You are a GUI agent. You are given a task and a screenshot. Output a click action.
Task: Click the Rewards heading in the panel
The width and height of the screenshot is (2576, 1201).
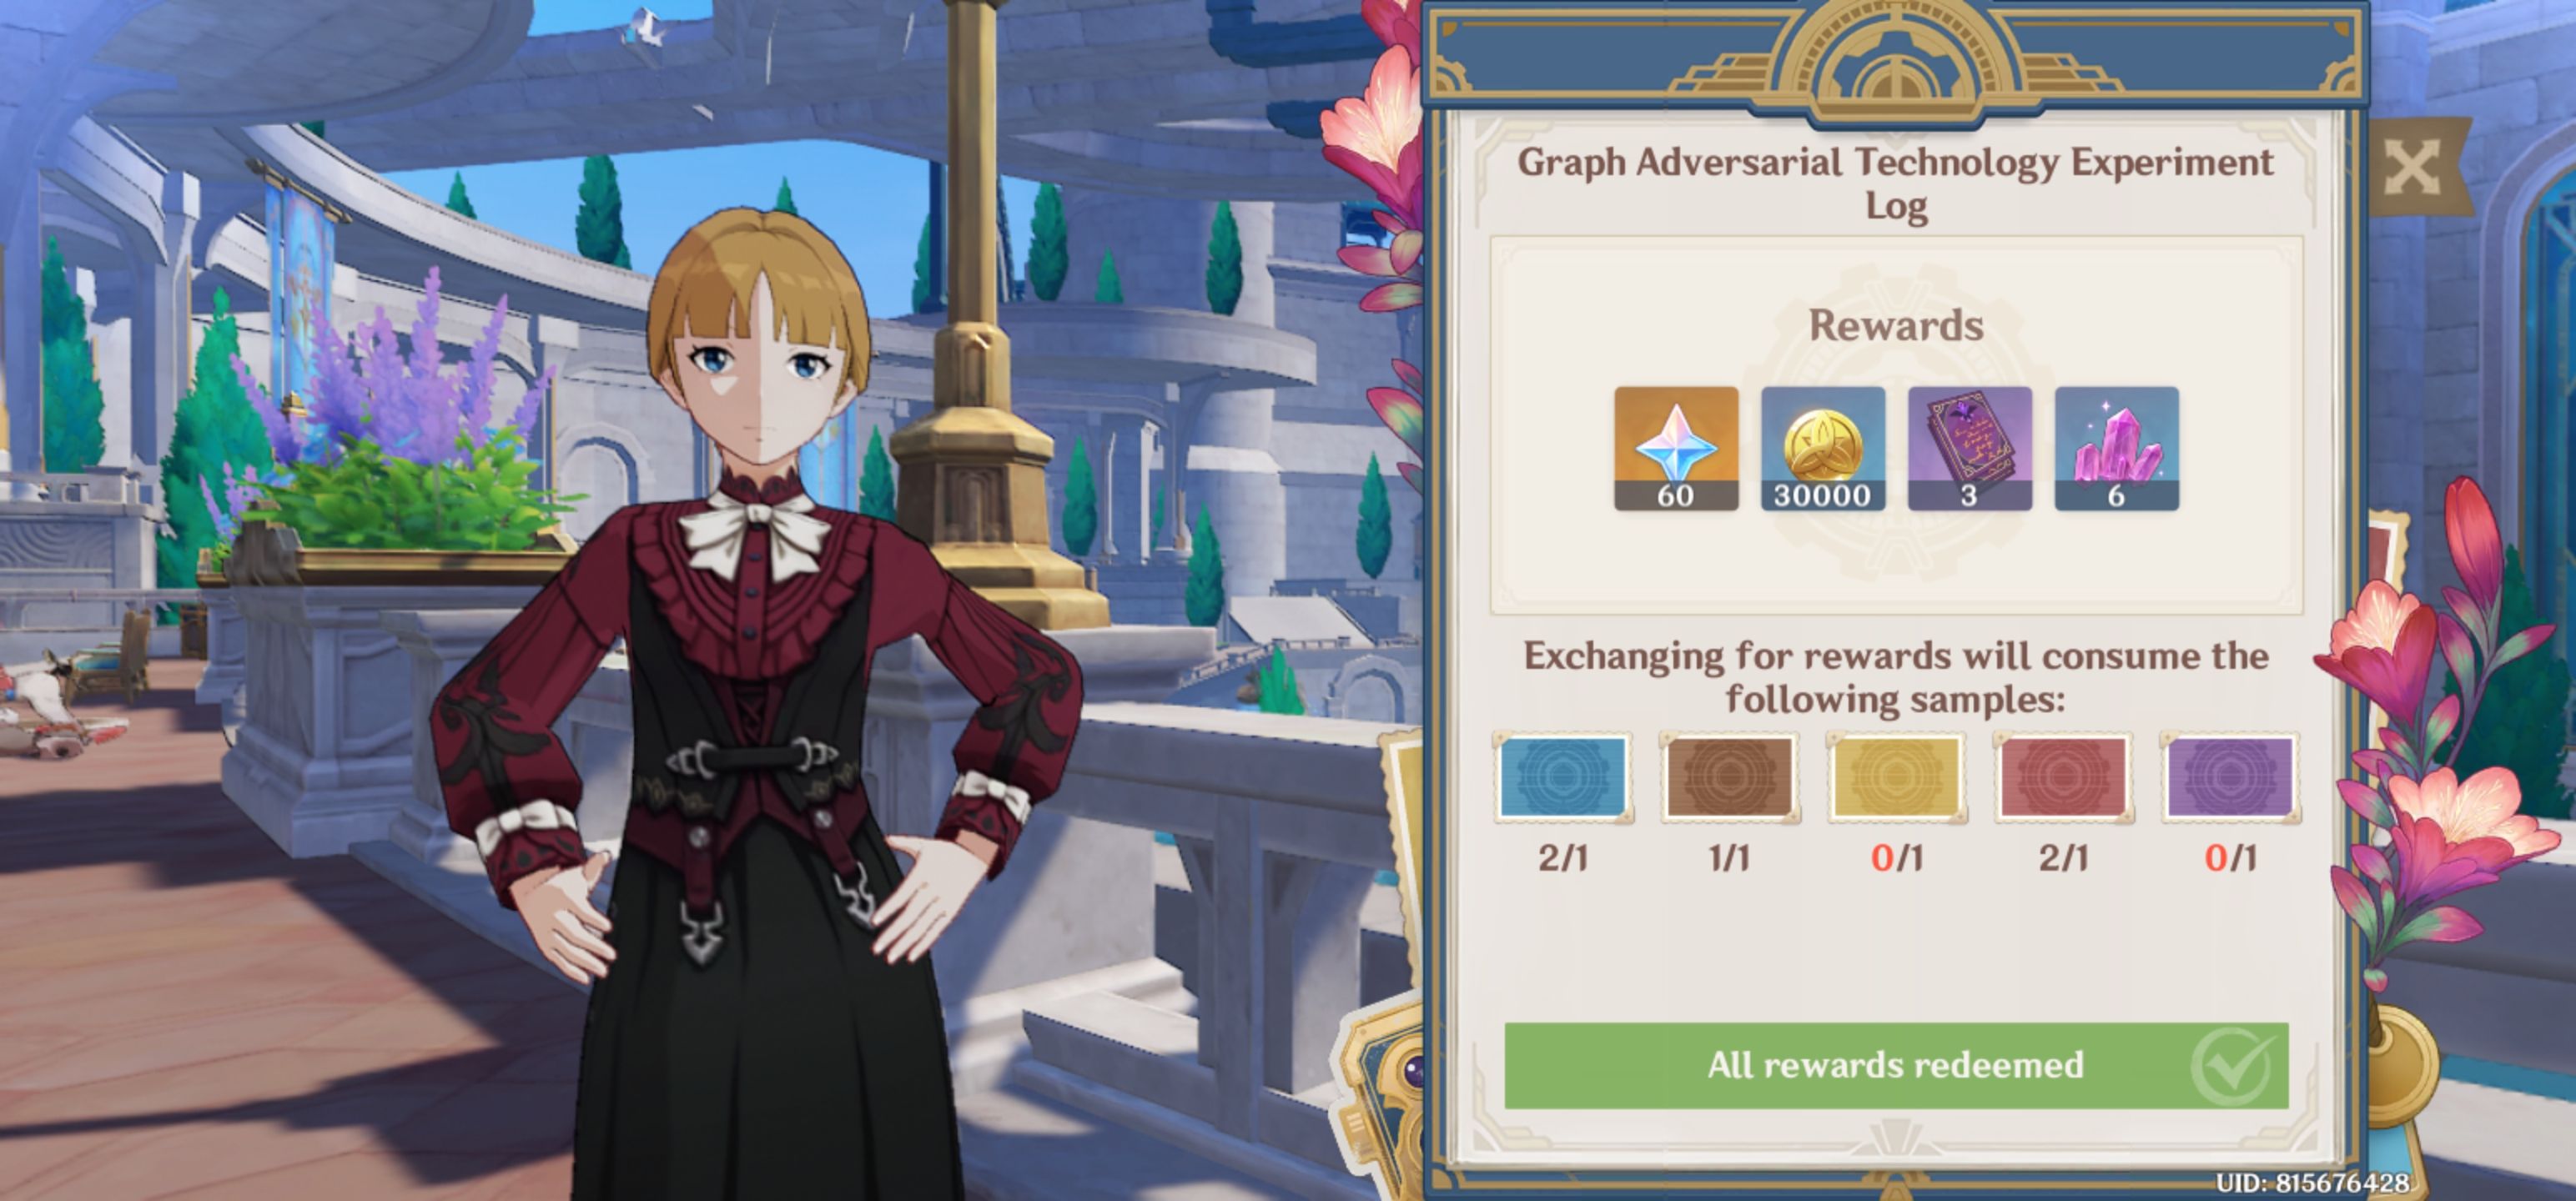1896,326
